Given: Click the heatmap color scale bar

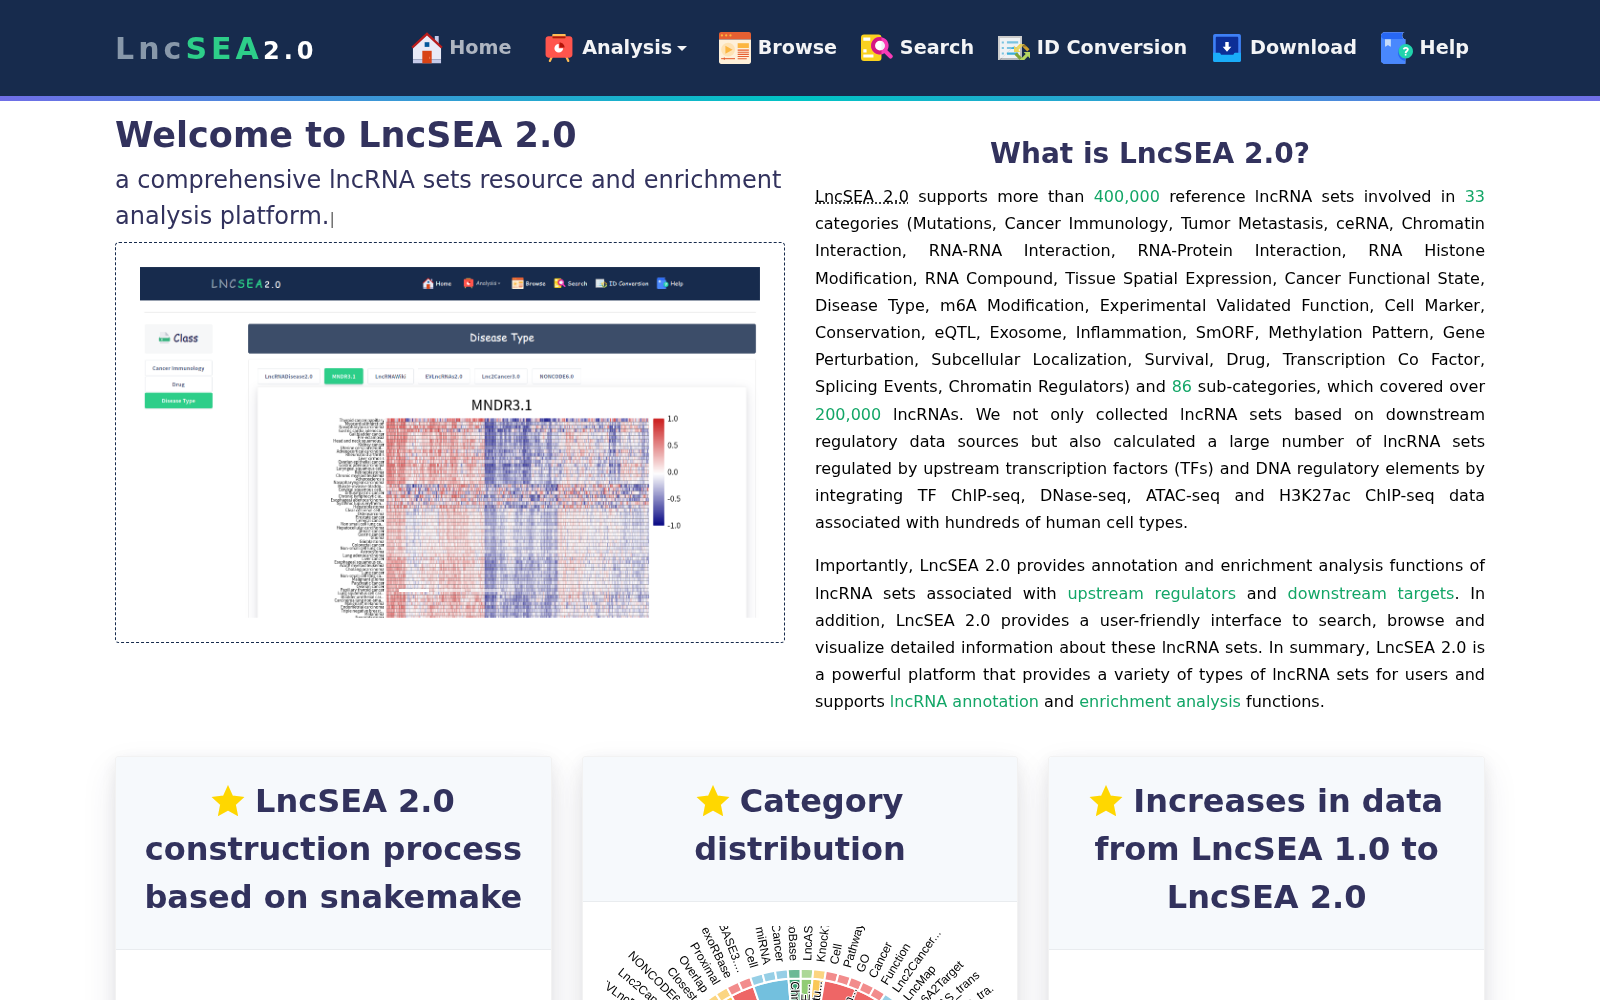Looking at the screenshot, I should click(659, 472).
